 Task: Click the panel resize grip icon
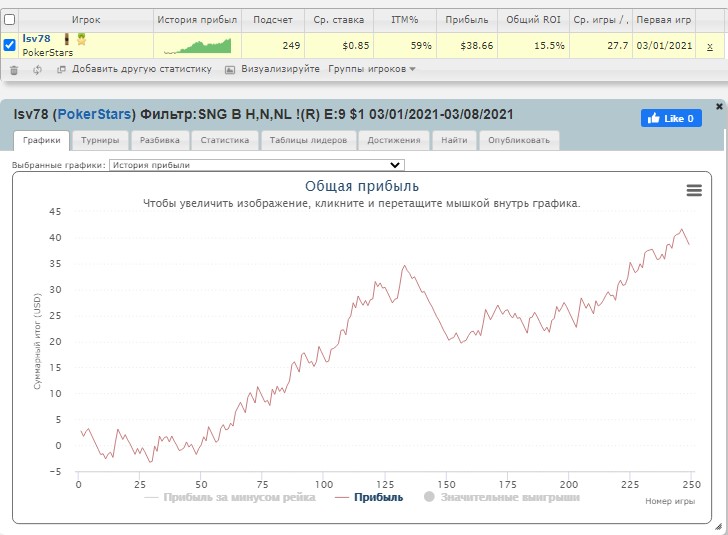click(719, 526)
